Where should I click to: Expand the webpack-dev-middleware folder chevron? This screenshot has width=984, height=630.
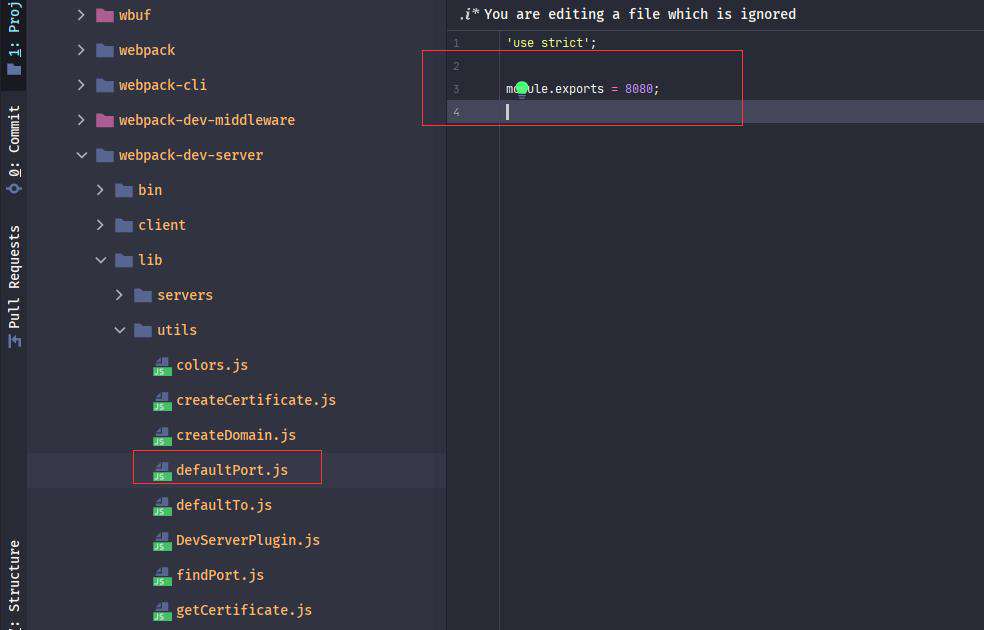click(81, 120)
